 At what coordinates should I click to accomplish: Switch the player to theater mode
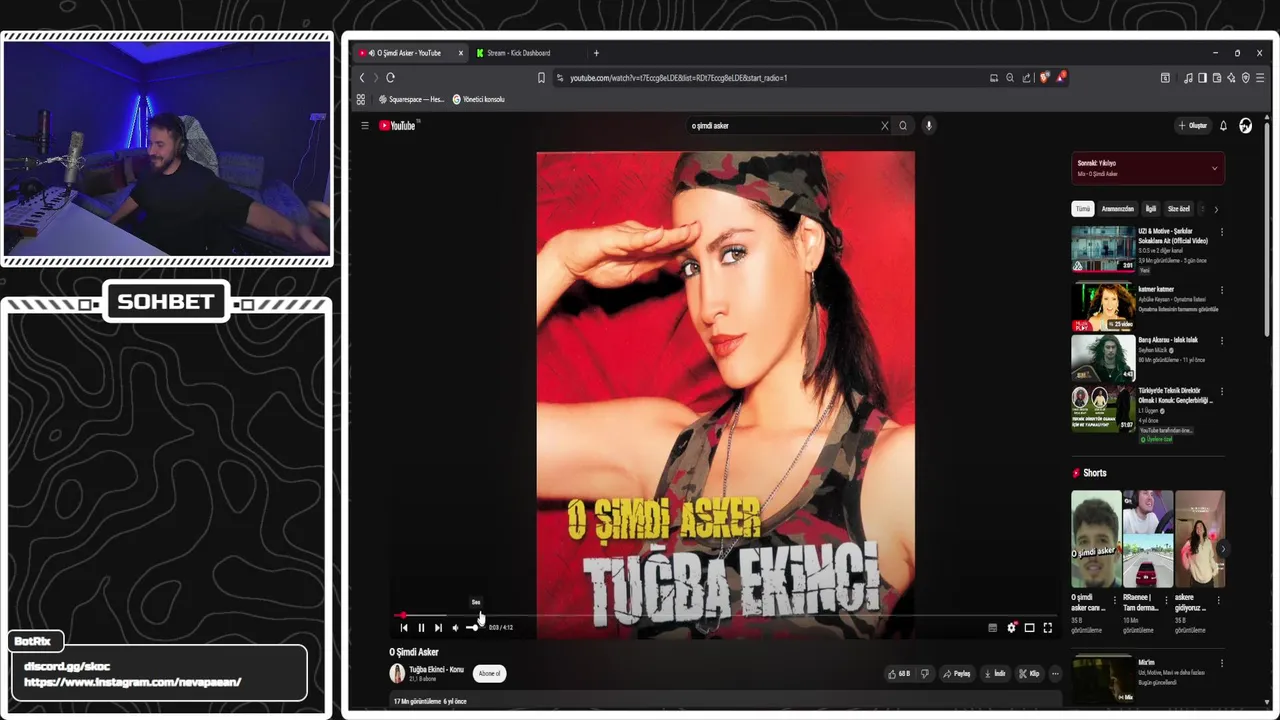click(1029, 628)
